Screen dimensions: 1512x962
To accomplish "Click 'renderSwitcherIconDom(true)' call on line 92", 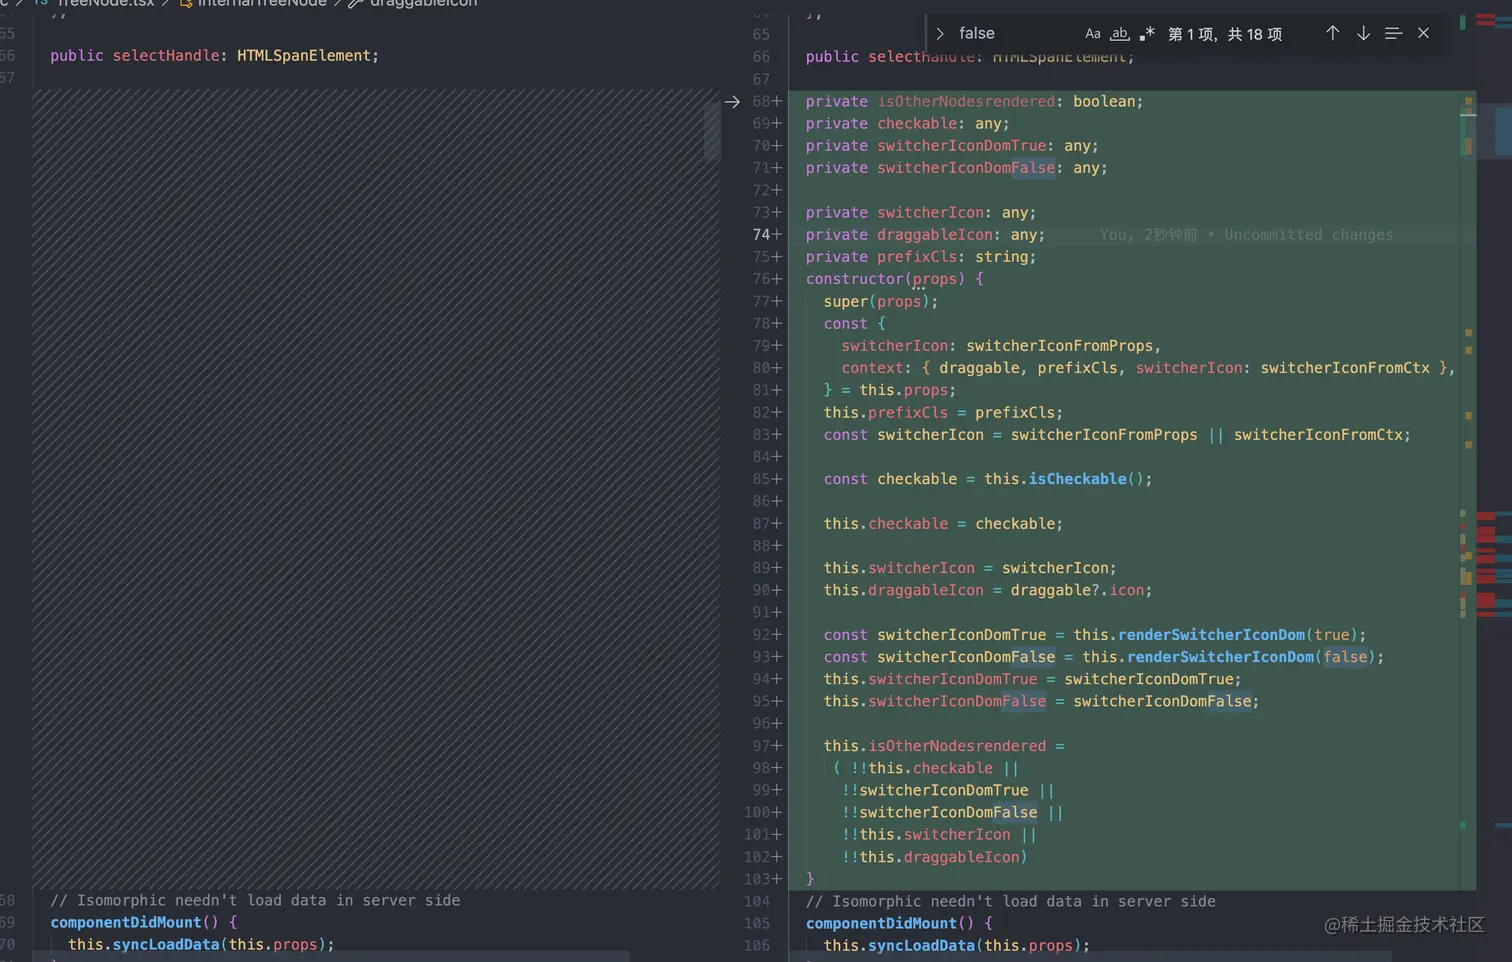I will coord(1237,635).
